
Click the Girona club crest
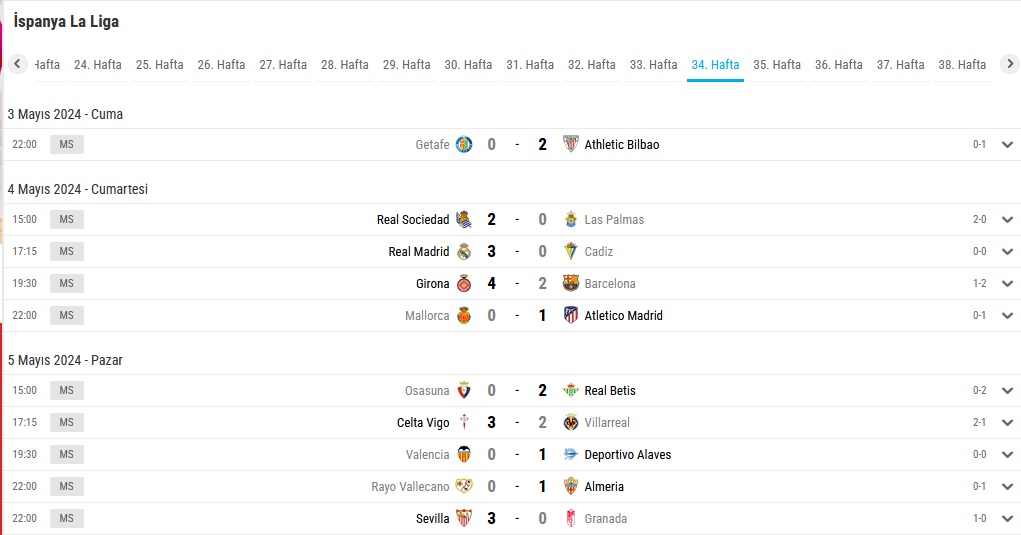(x=464, y=283)
